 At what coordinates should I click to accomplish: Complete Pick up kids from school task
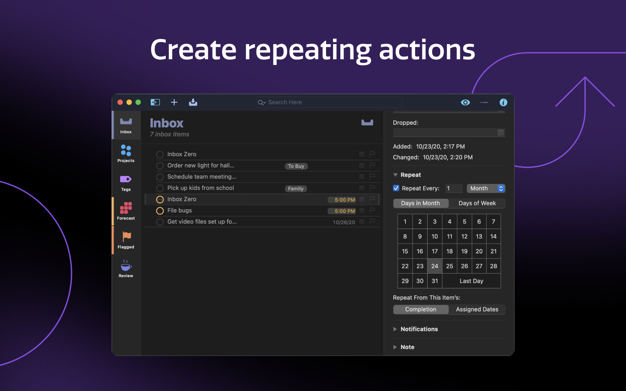tap(160, 188)
